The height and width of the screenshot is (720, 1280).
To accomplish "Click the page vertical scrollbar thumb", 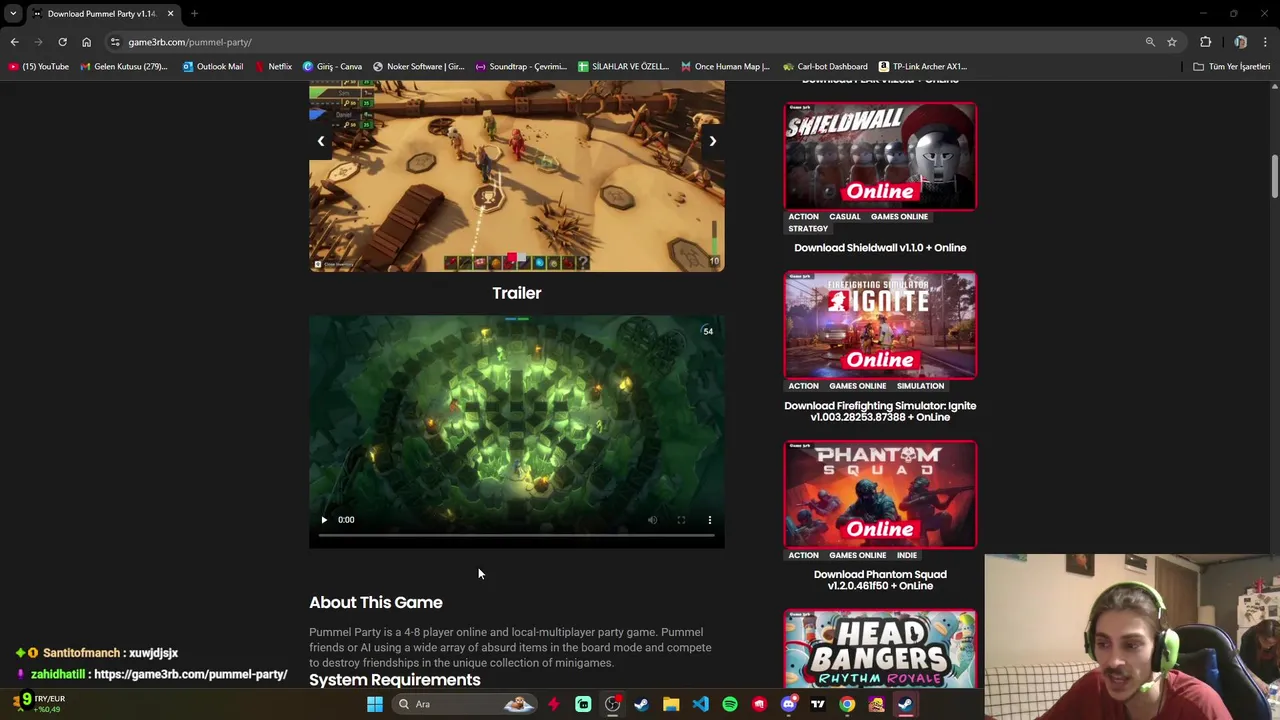I will pos(1275,177).
